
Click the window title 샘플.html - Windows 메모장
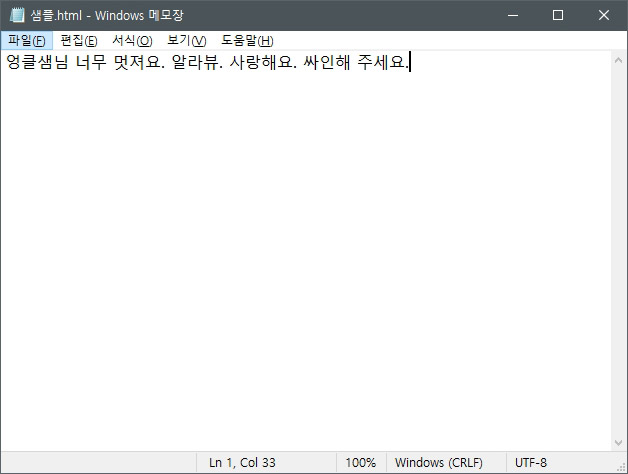click(107, 15)
